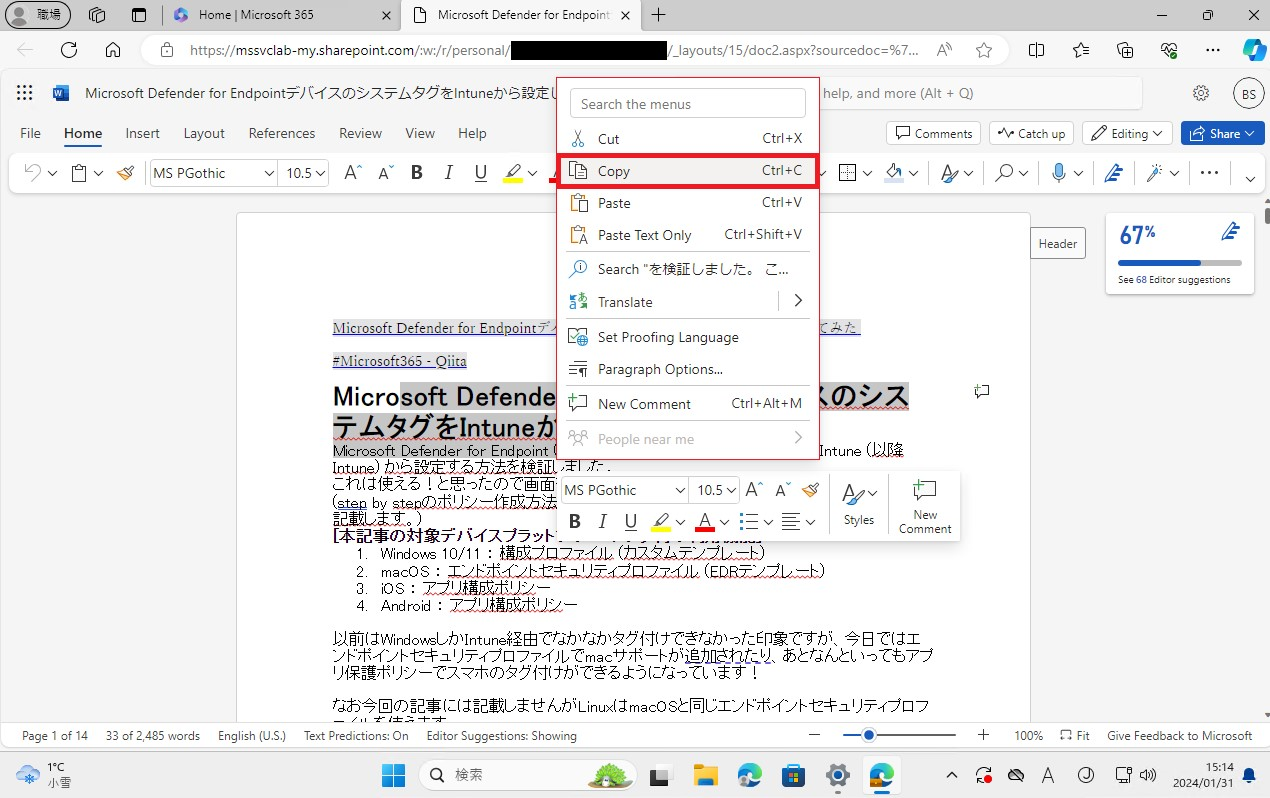Open the #Microsoft365 - Qiita link

399,361
